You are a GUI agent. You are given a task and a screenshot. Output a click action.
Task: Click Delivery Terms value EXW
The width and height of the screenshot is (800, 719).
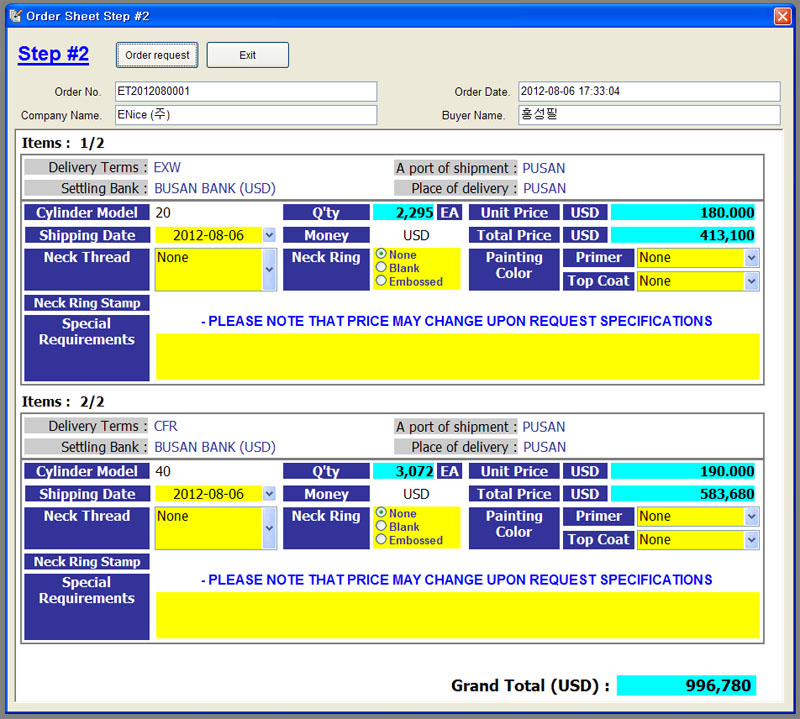[x=167, y=167]
